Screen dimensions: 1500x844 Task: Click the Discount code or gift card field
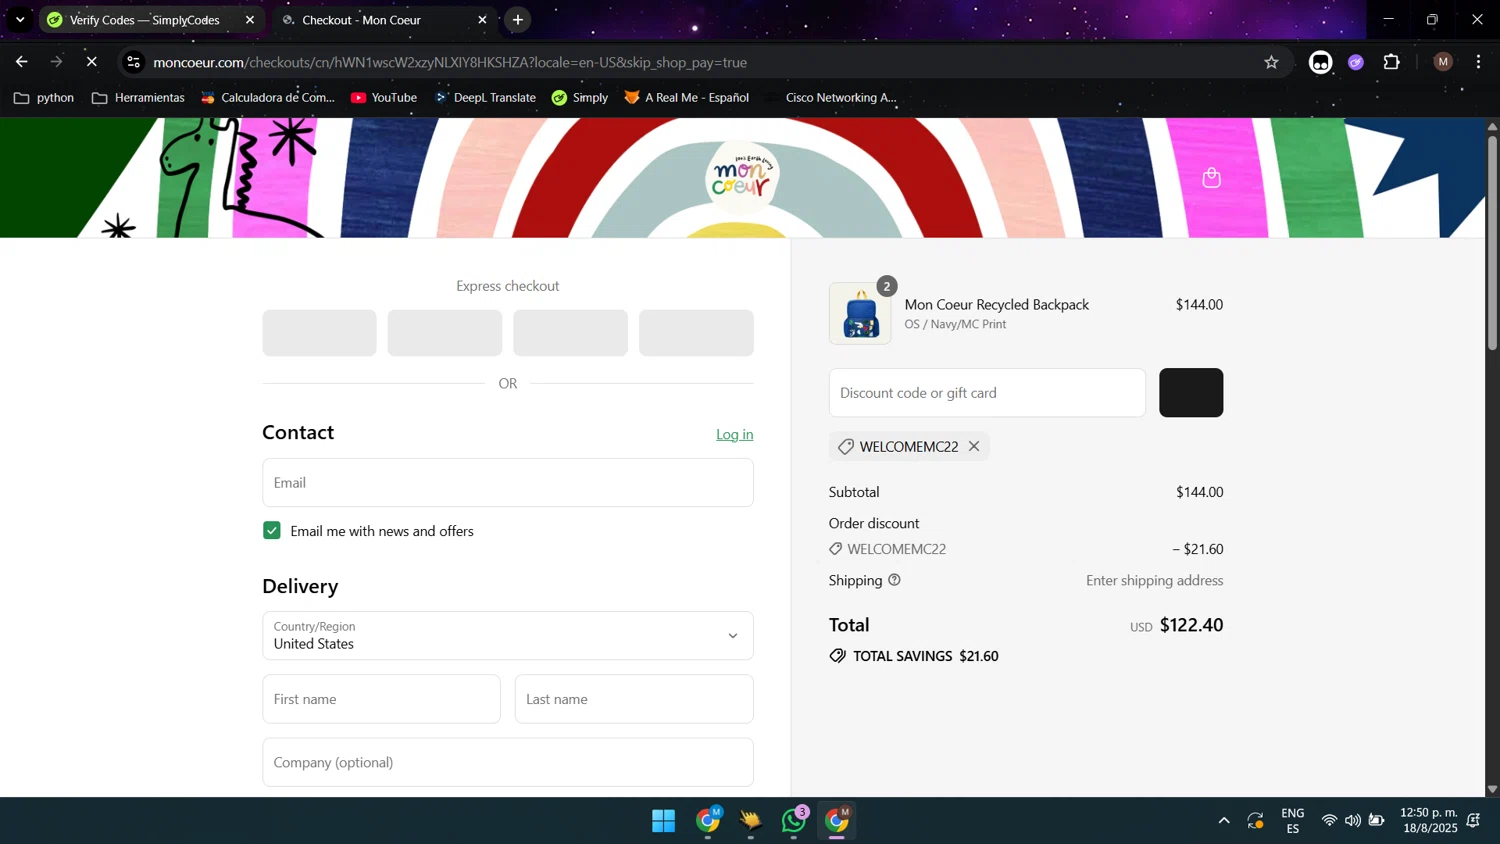[987, 392]
